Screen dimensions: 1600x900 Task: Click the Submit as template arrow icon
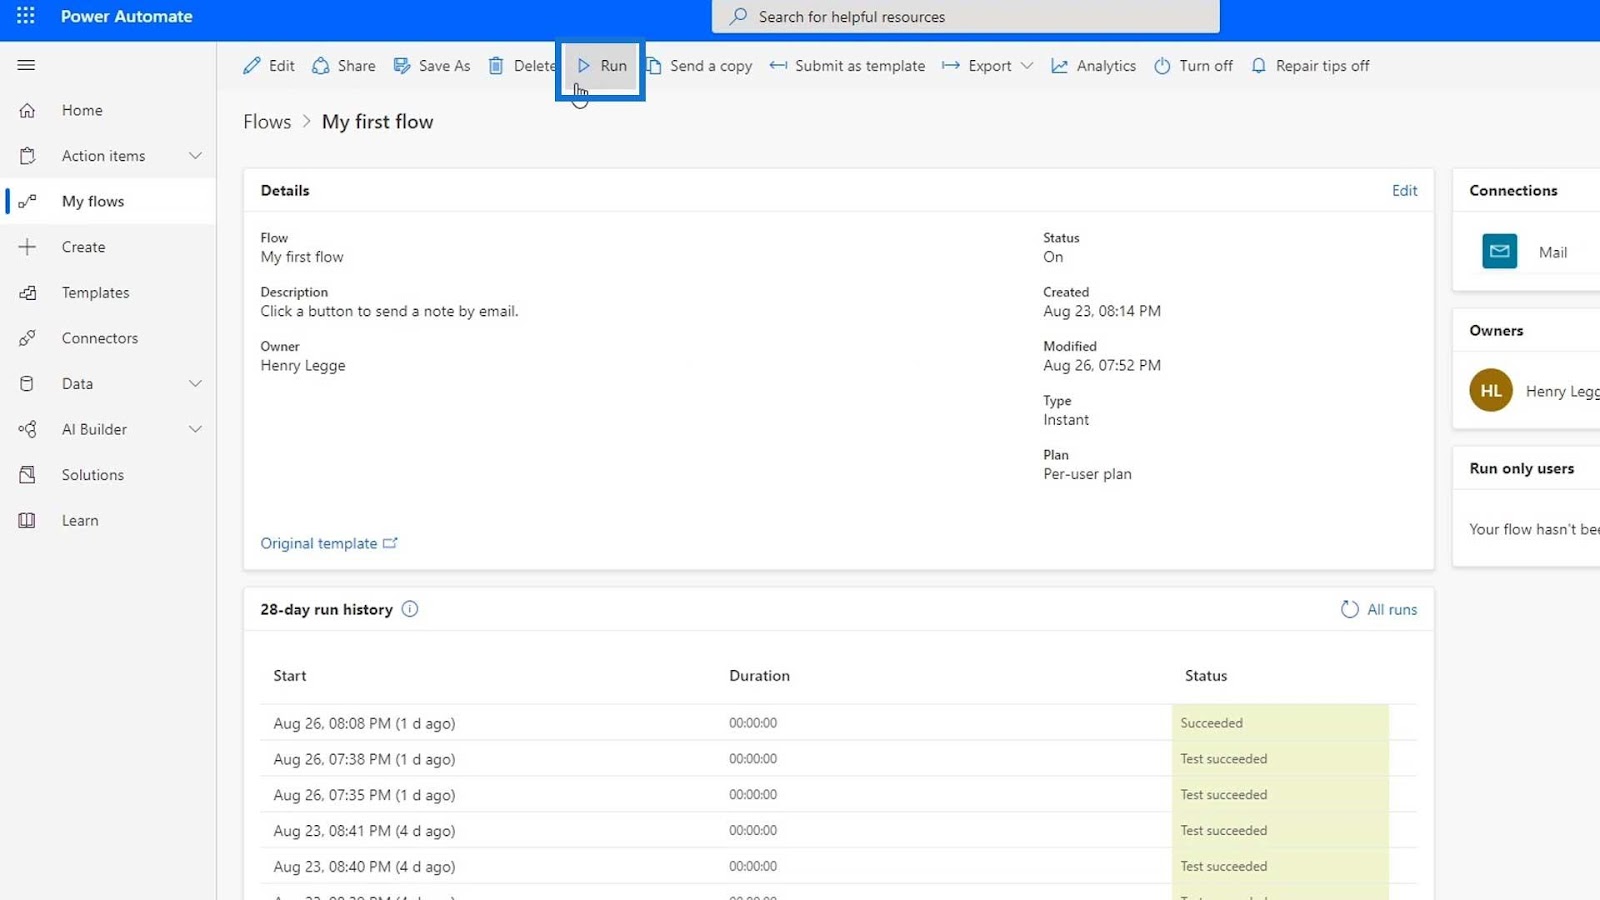coord(778,66)
